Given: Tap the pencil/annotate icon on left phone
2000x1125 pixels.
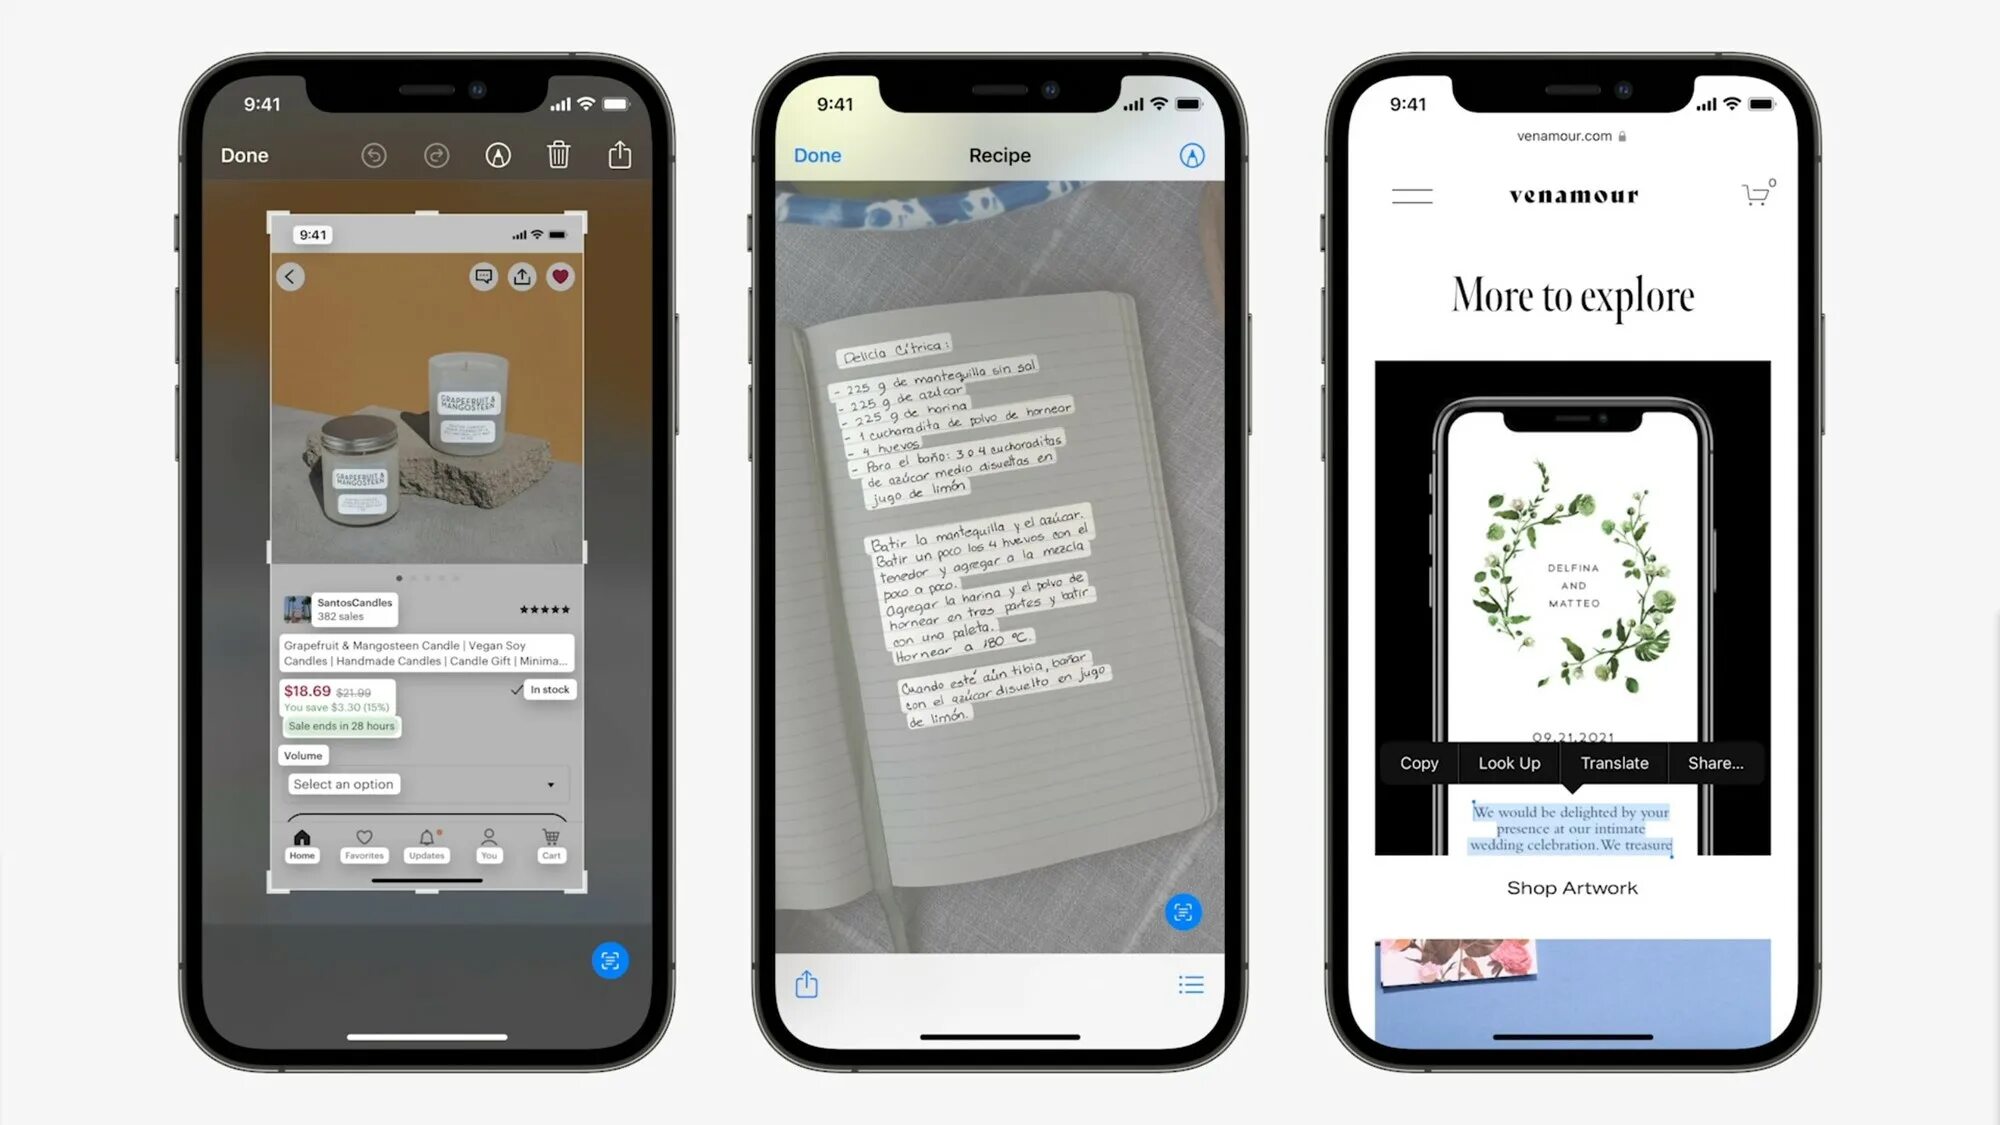Looking at the screenshot, I should [497, 155].
